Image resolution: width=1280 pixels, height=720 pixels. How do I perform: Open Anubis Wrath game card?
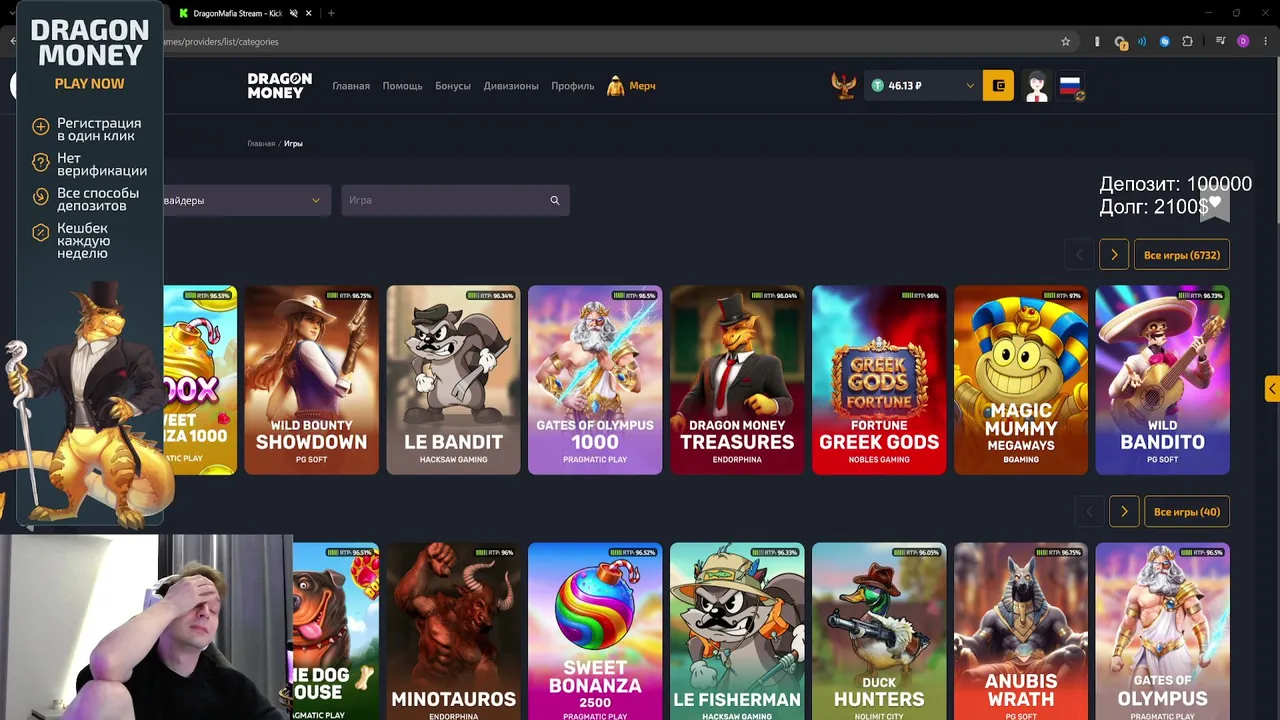[x=1021, y=631]
